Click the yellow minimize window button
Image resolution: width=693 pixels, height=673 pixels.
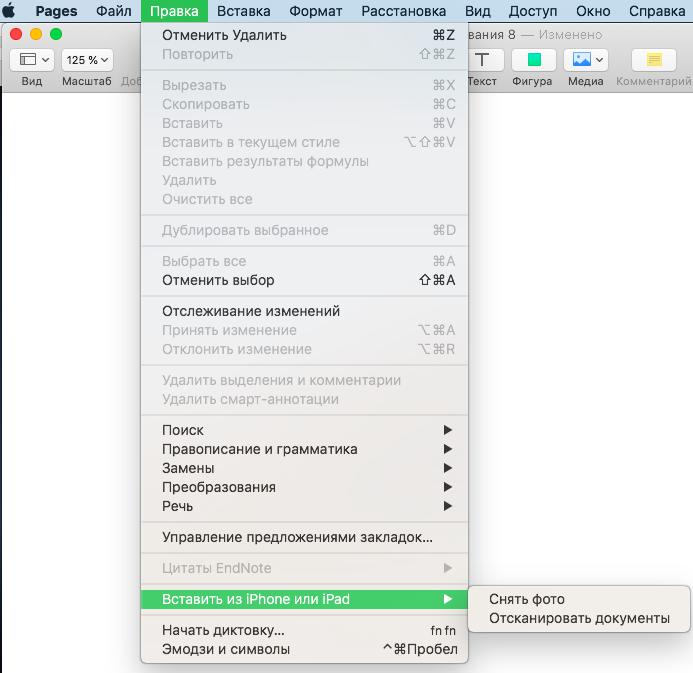[x=36, y=34]
